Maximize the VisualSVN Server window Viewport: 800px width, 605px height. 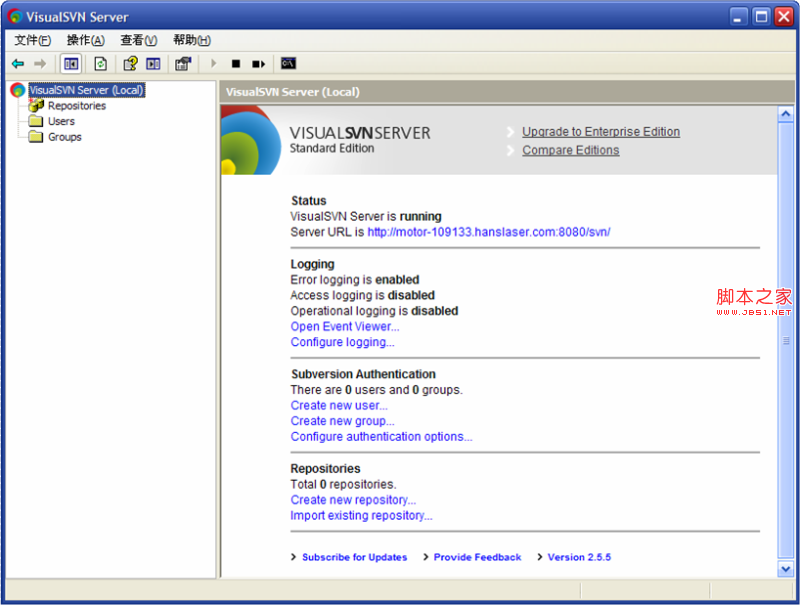point(761,17)
